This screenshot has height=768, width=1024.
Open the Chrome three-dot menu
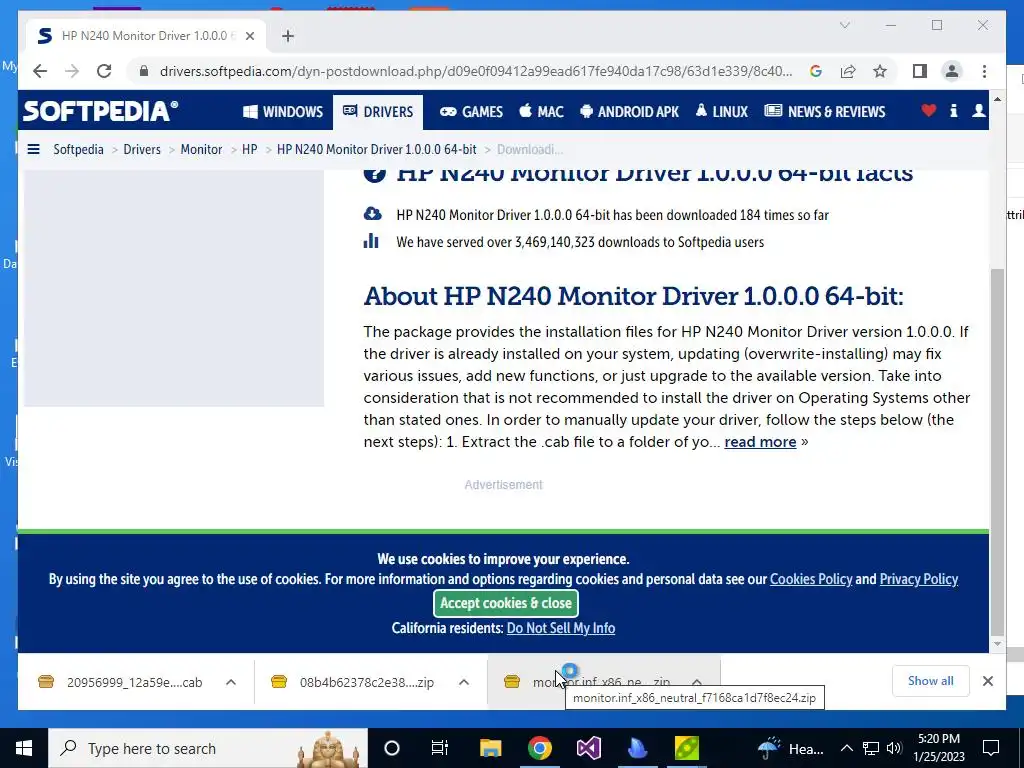984,71
